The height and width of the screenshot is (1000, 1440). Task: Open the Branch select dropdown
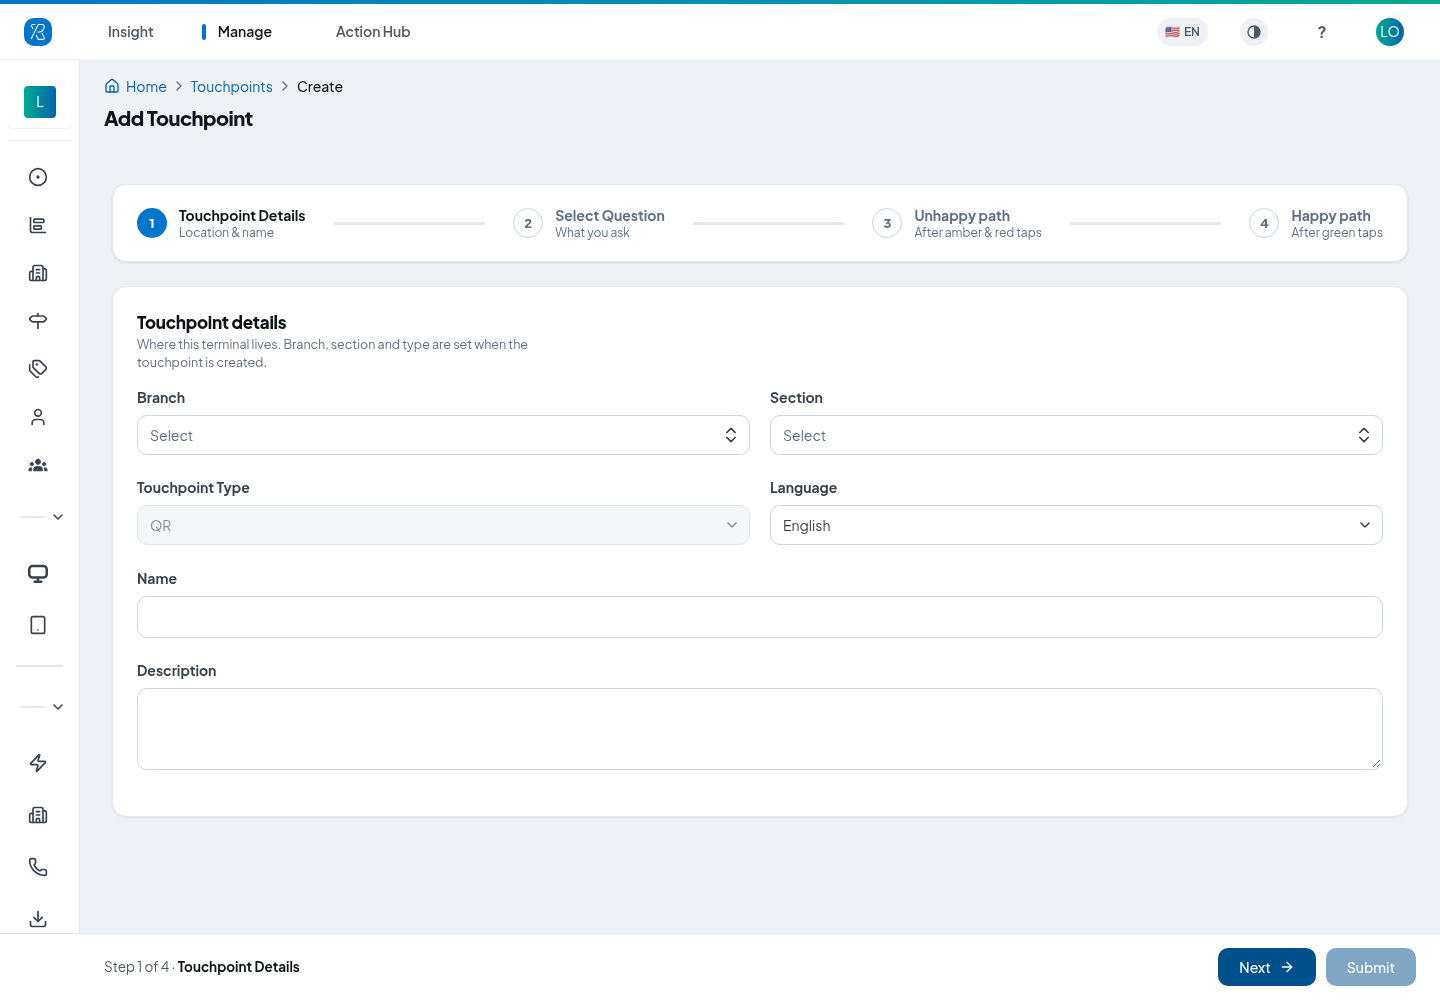443,435
